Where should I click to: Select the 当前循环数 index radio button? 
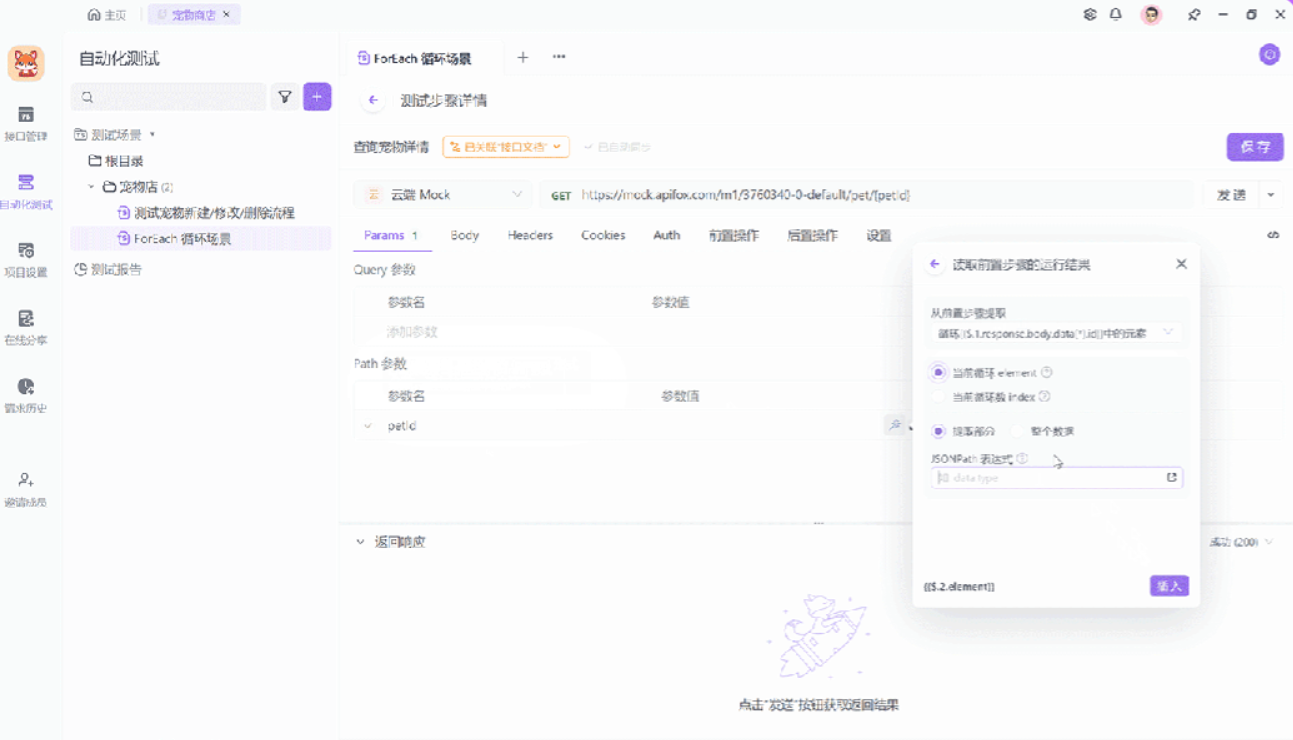click(x=937, y=396)
